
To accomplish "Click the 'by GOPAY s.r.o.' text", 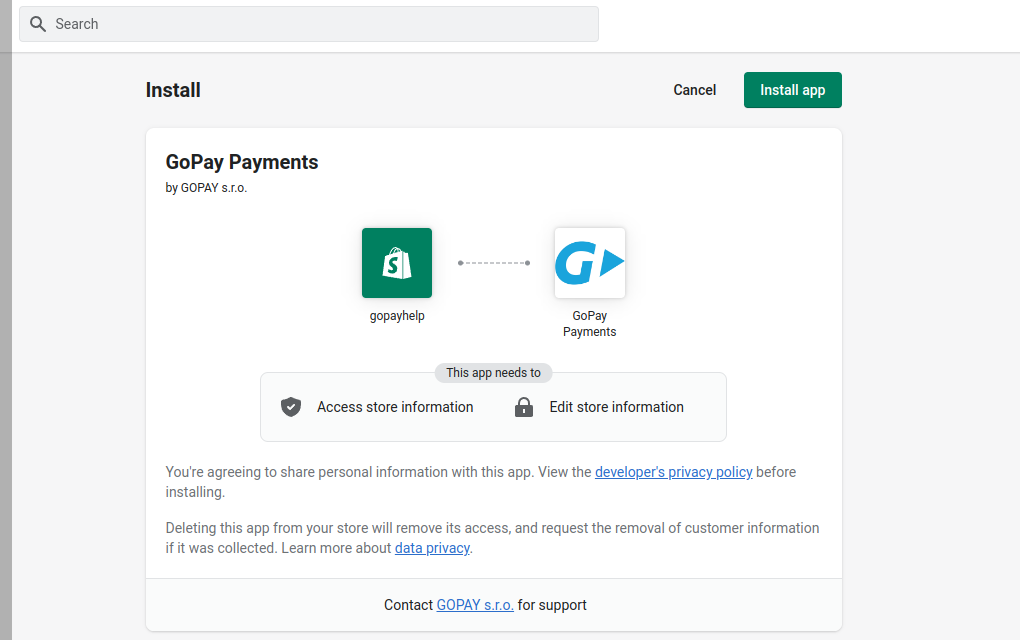I will pyautogui.click(x=206, y=188).
